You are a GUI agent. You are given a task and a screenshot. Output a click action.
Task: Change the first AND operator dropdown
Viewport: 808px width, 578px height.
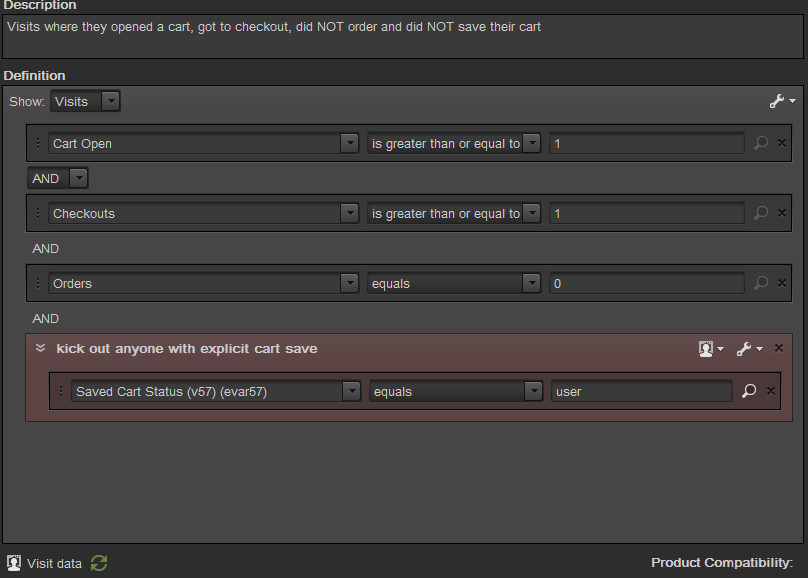click(58, 178)
